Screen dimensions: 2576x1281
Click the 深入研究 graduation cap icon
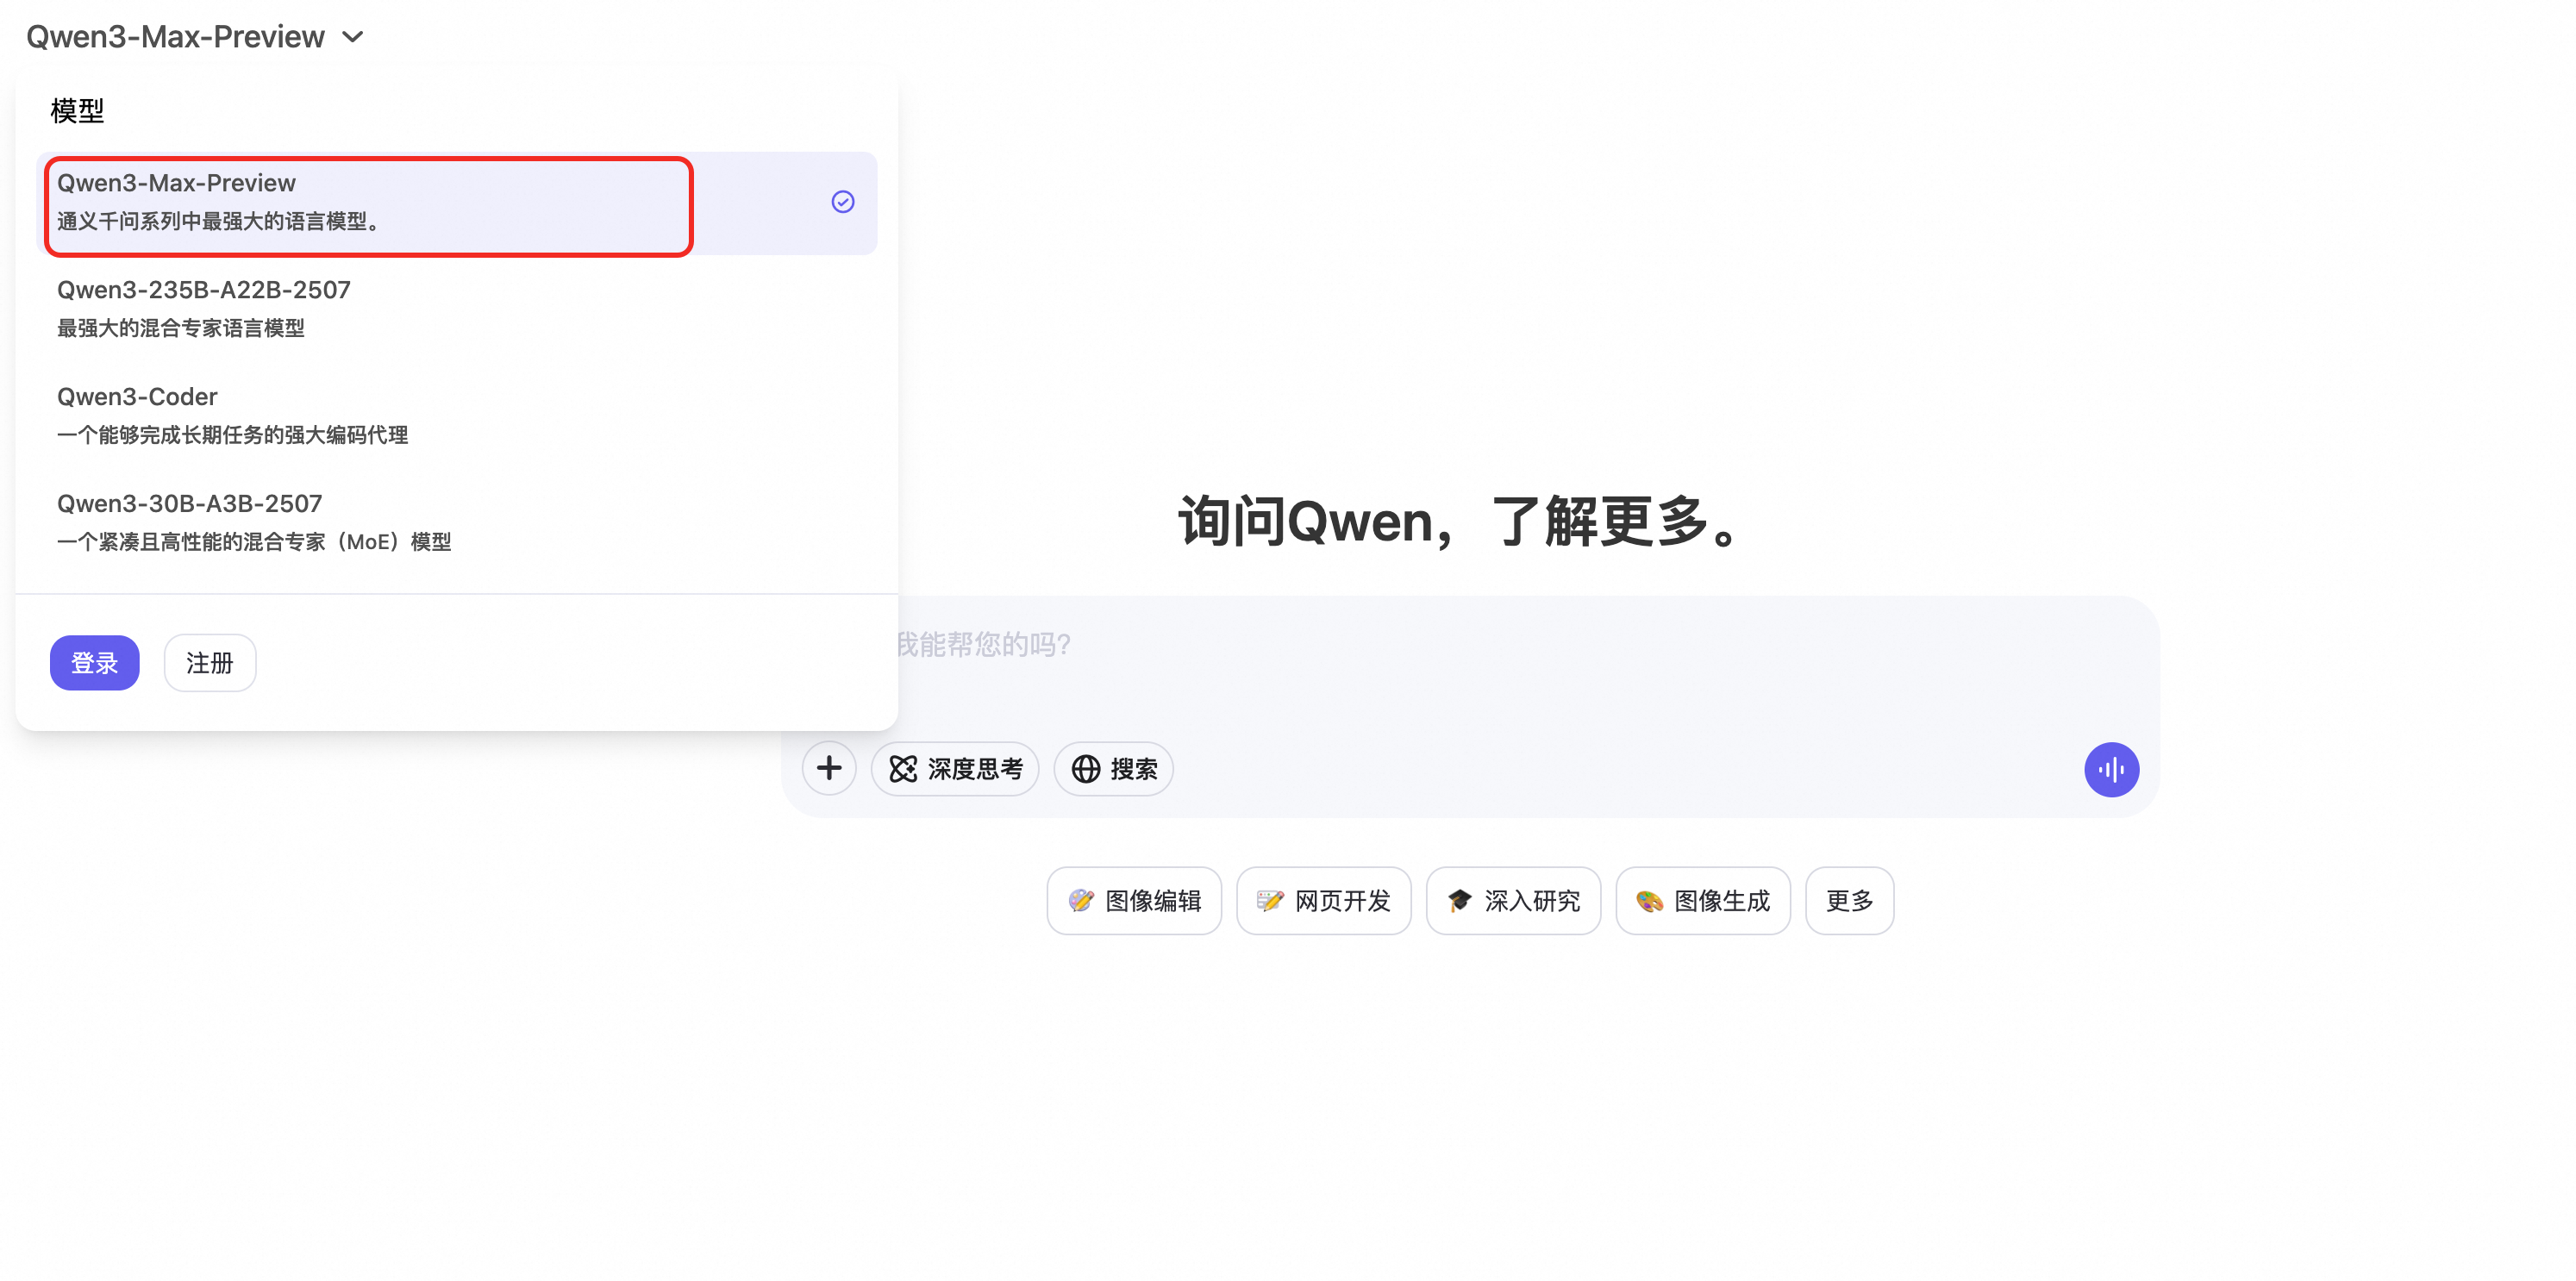tap(1460, 901)
